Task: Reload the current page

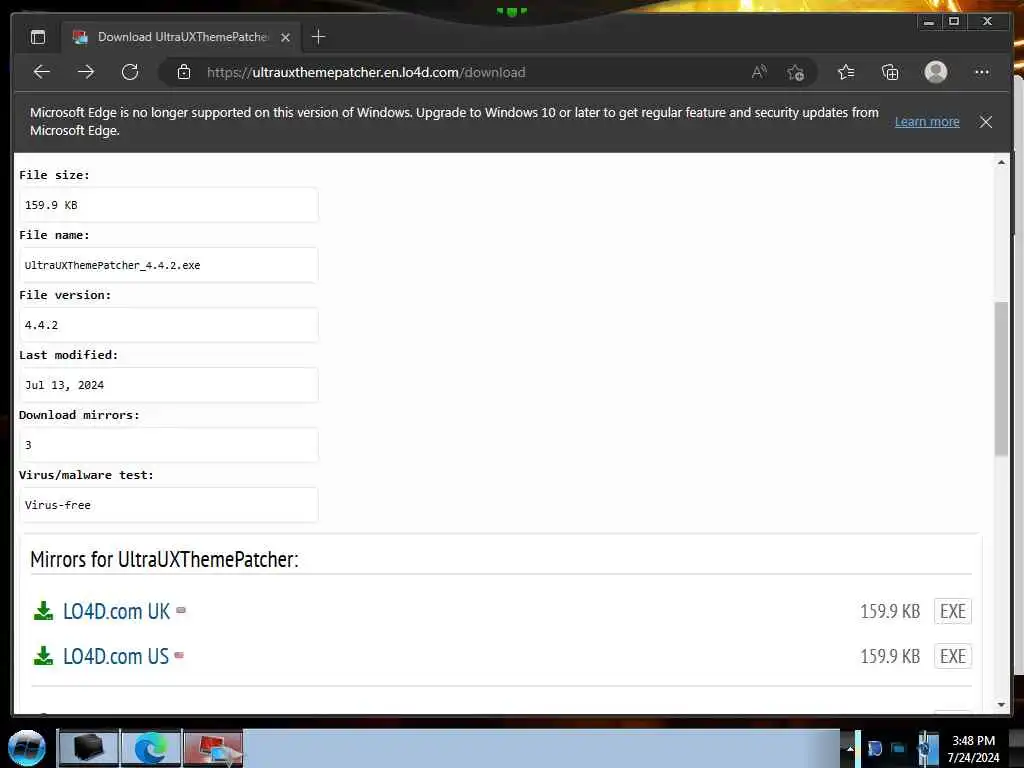Action: click(130, 72)
